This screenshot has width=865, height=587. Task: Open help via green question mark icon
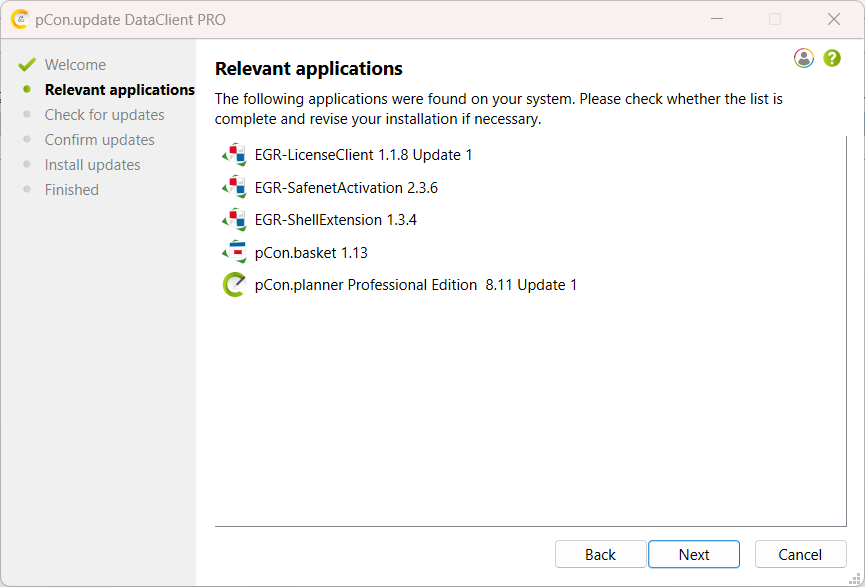point(832,58)
